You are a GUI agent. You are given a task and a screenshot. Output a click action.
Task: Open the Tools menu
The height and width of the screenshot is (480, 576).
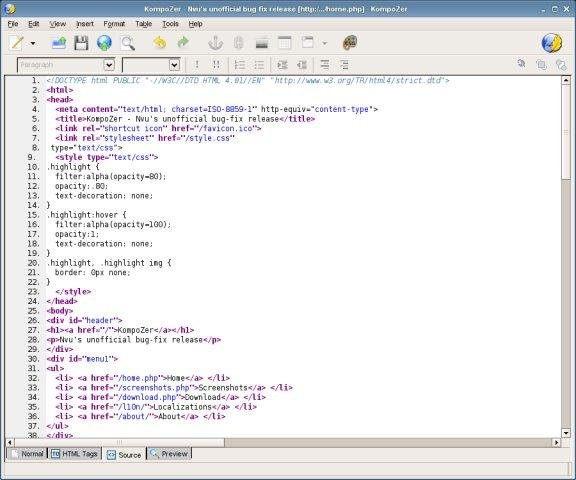(170, 24)
